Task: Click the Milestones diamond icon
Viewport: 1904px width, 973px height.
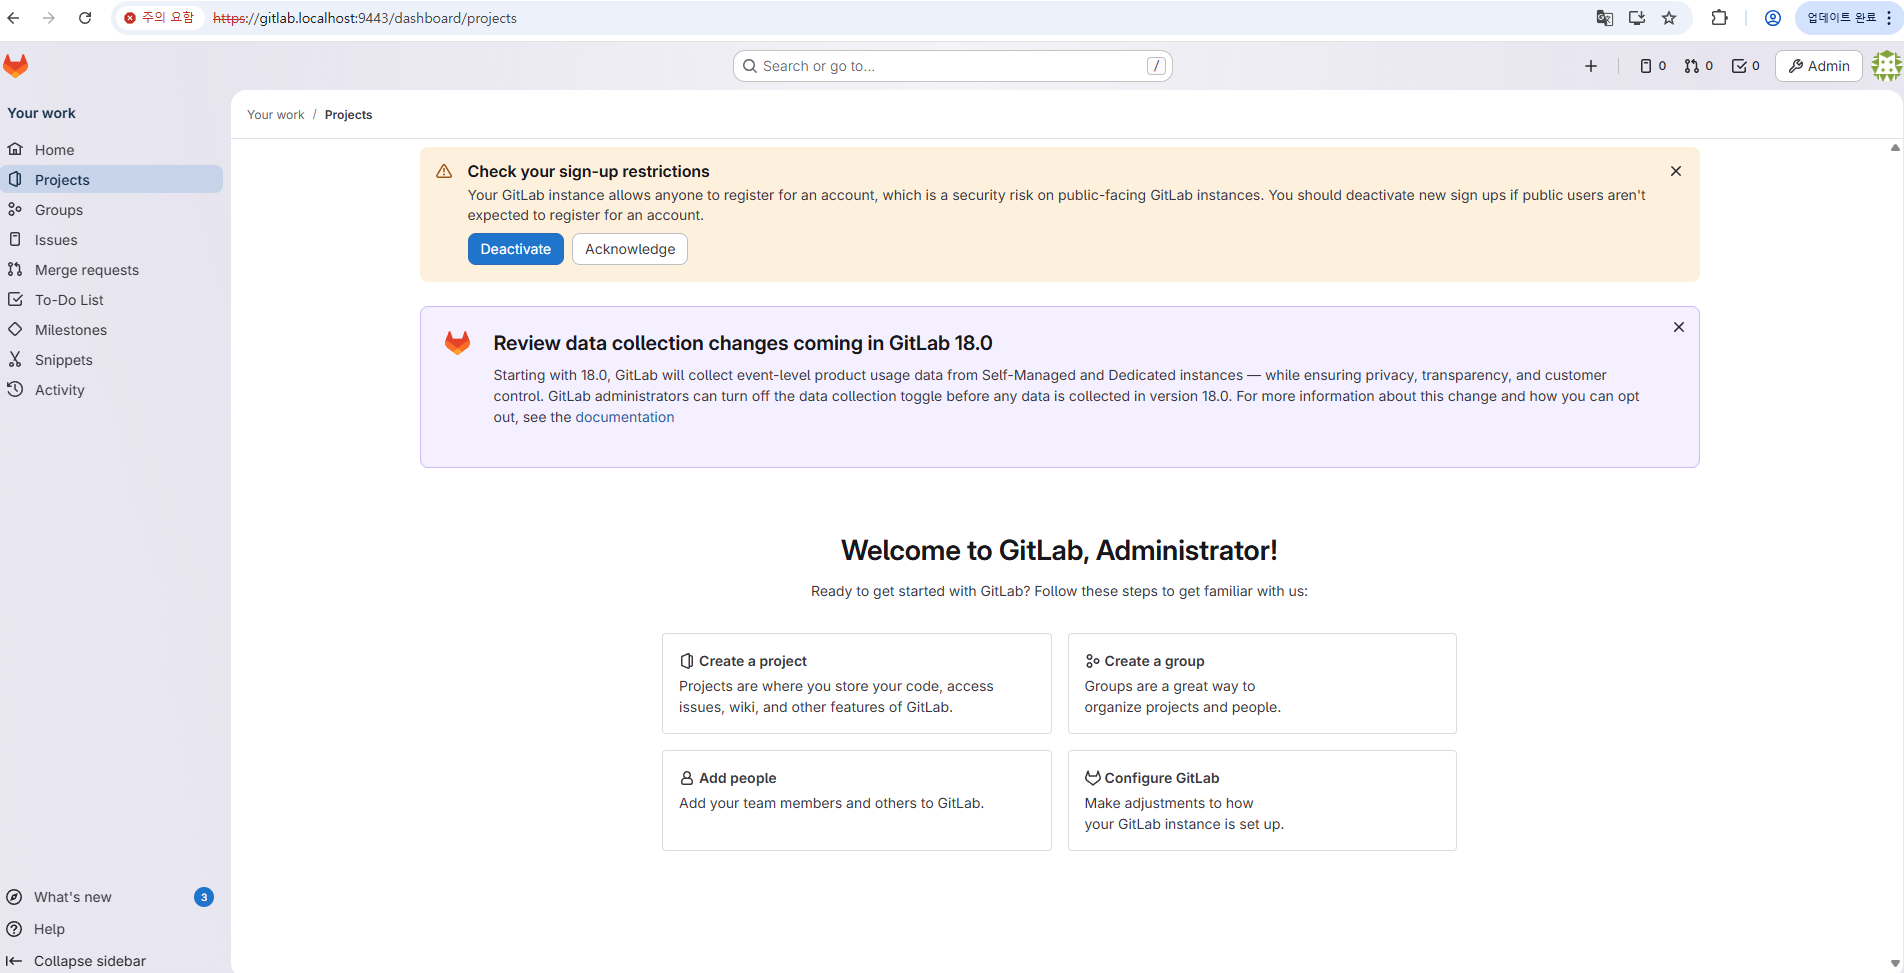Action: point(15,329)
